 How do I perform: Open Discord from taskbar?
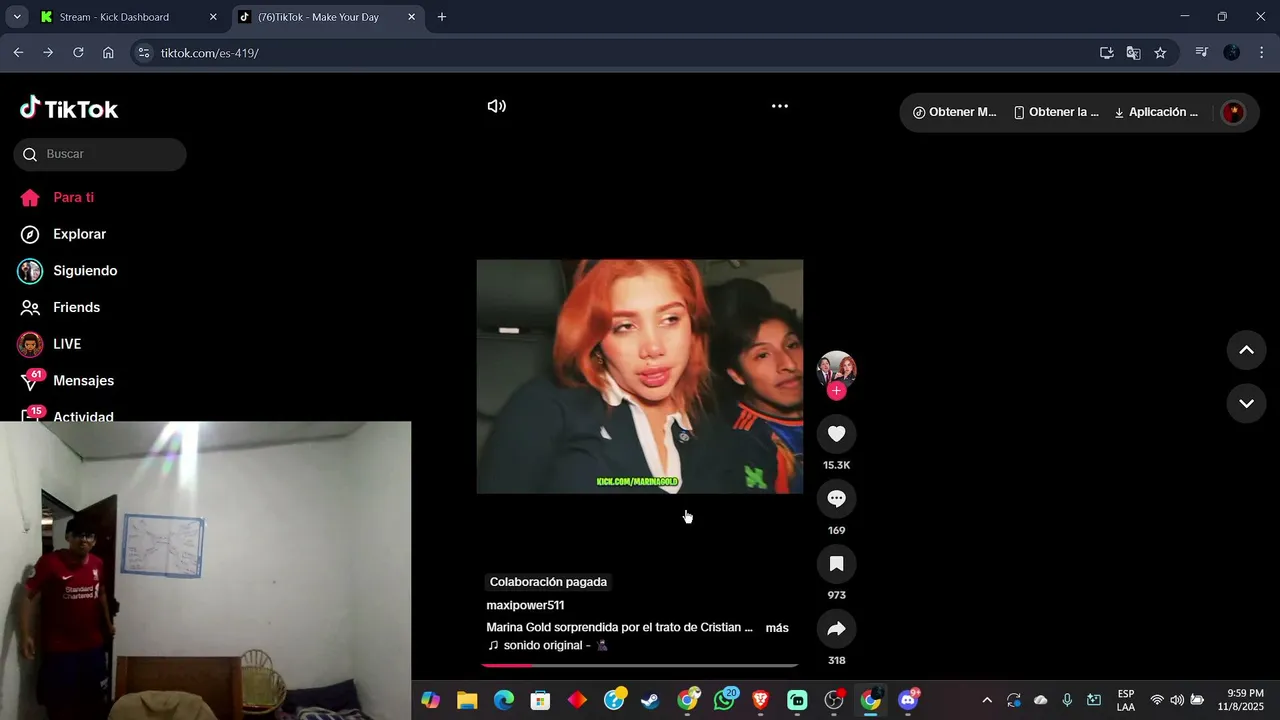pos(908,700)
